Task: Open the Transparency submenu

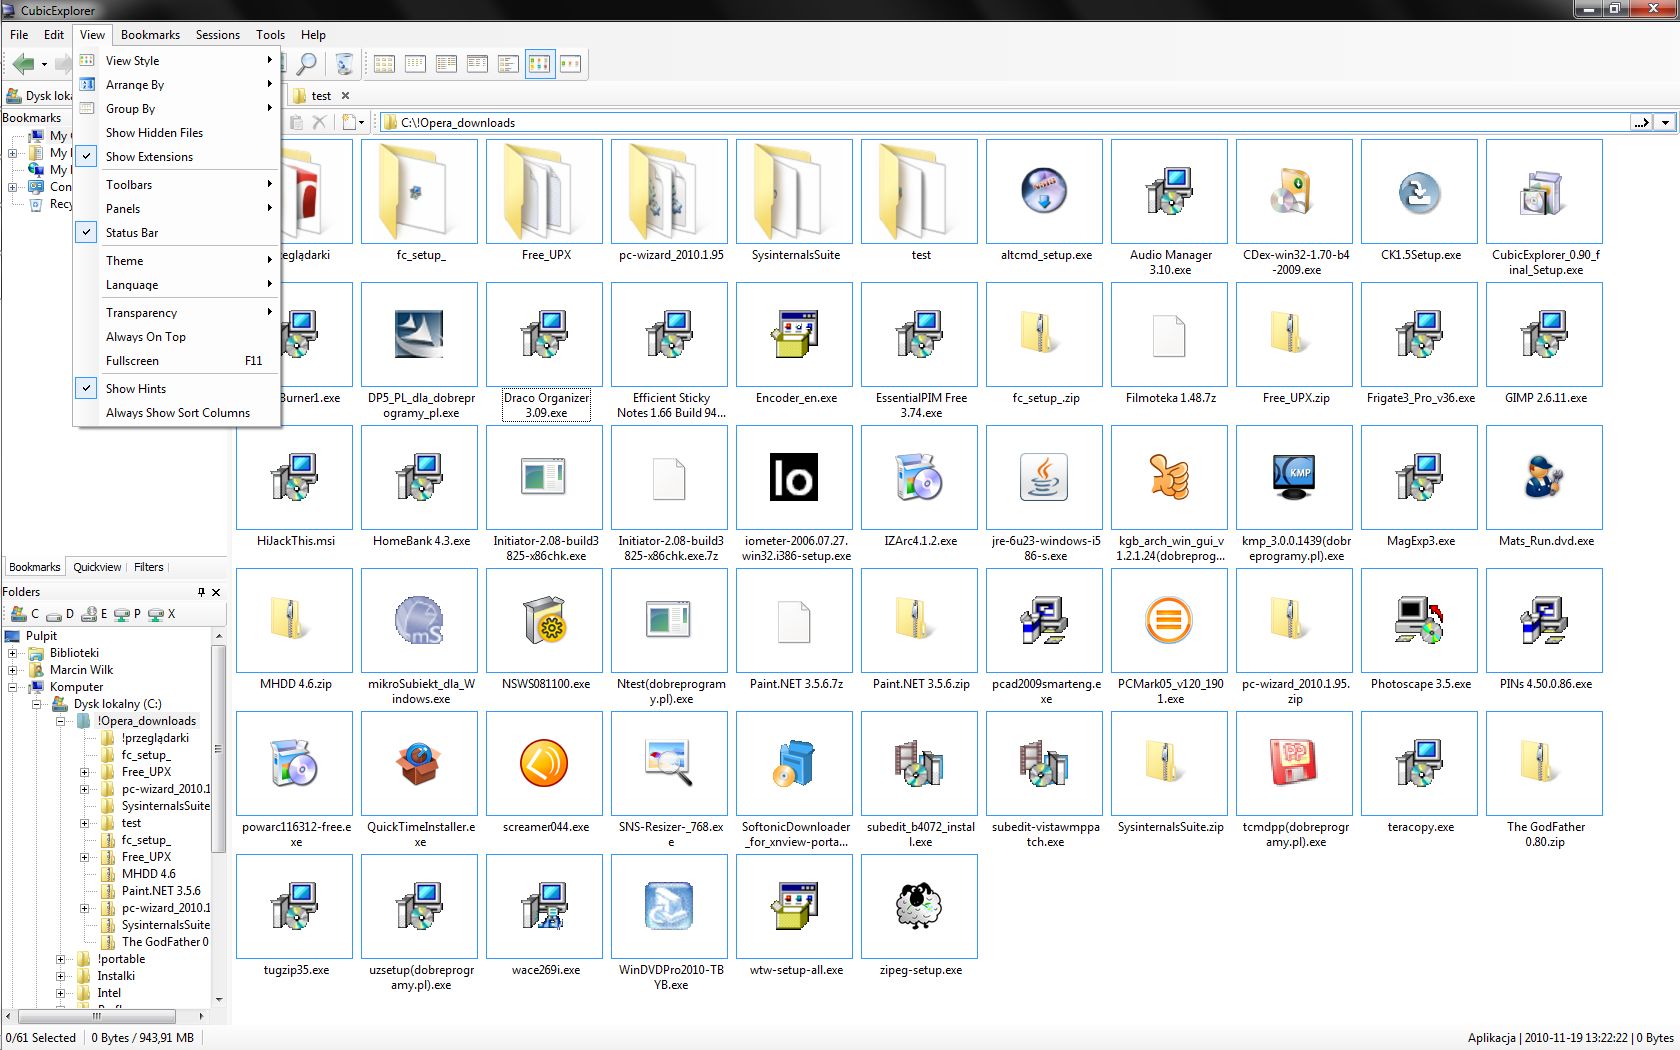Action: click(176, 313)
